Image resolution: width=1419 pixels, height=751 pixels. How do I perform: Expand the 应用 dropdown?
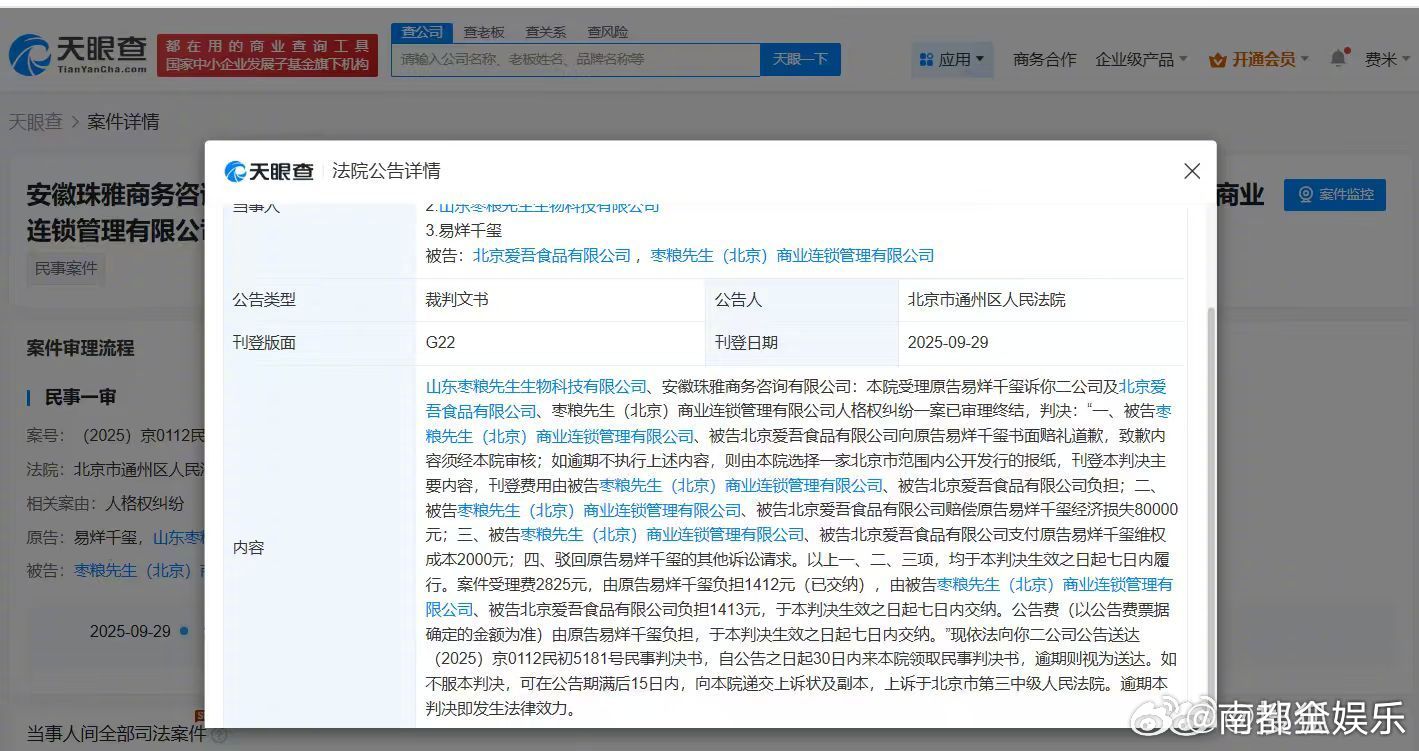(952, 59)
